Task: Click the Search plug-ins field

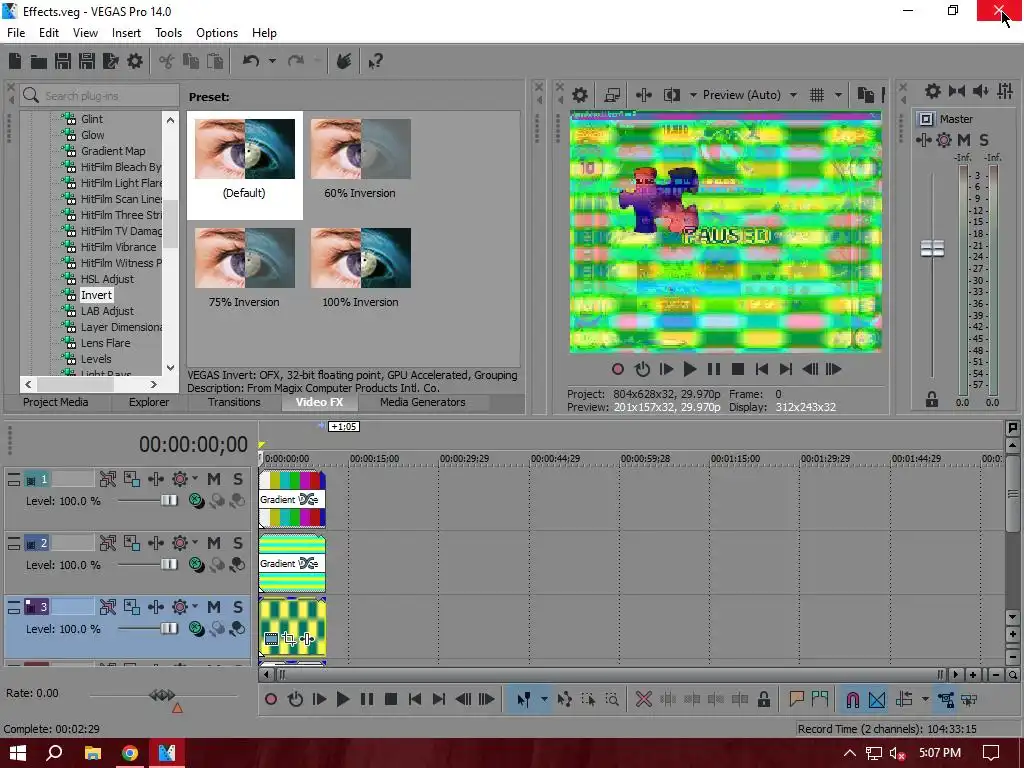Action: (99, 95)
